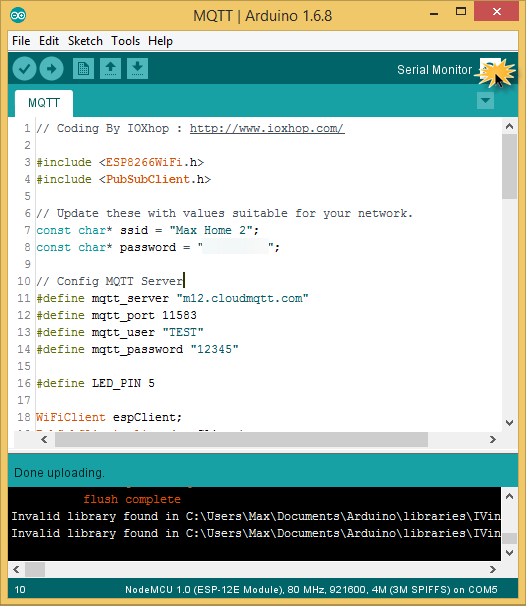
Task: Open a sketch with Open icon
Action: [111, 69]
